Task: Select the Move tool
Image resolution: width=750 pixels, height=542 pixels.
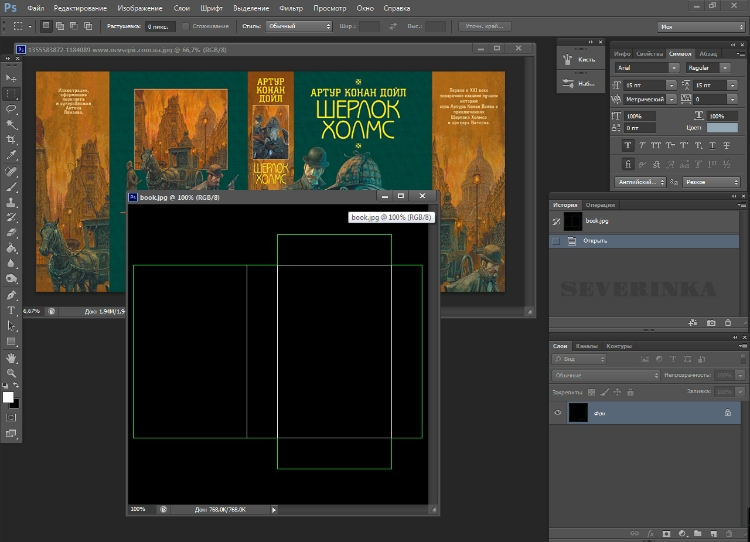Action: click(12, 77)
